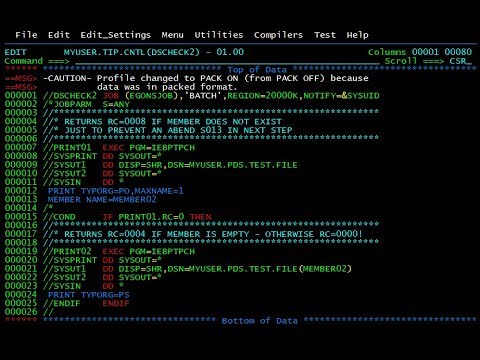Click comment 'RETURNS RC=0008 IF MEMBER DOES NOT EXIST'
The image size is (480, 360).
coord(173,122)
